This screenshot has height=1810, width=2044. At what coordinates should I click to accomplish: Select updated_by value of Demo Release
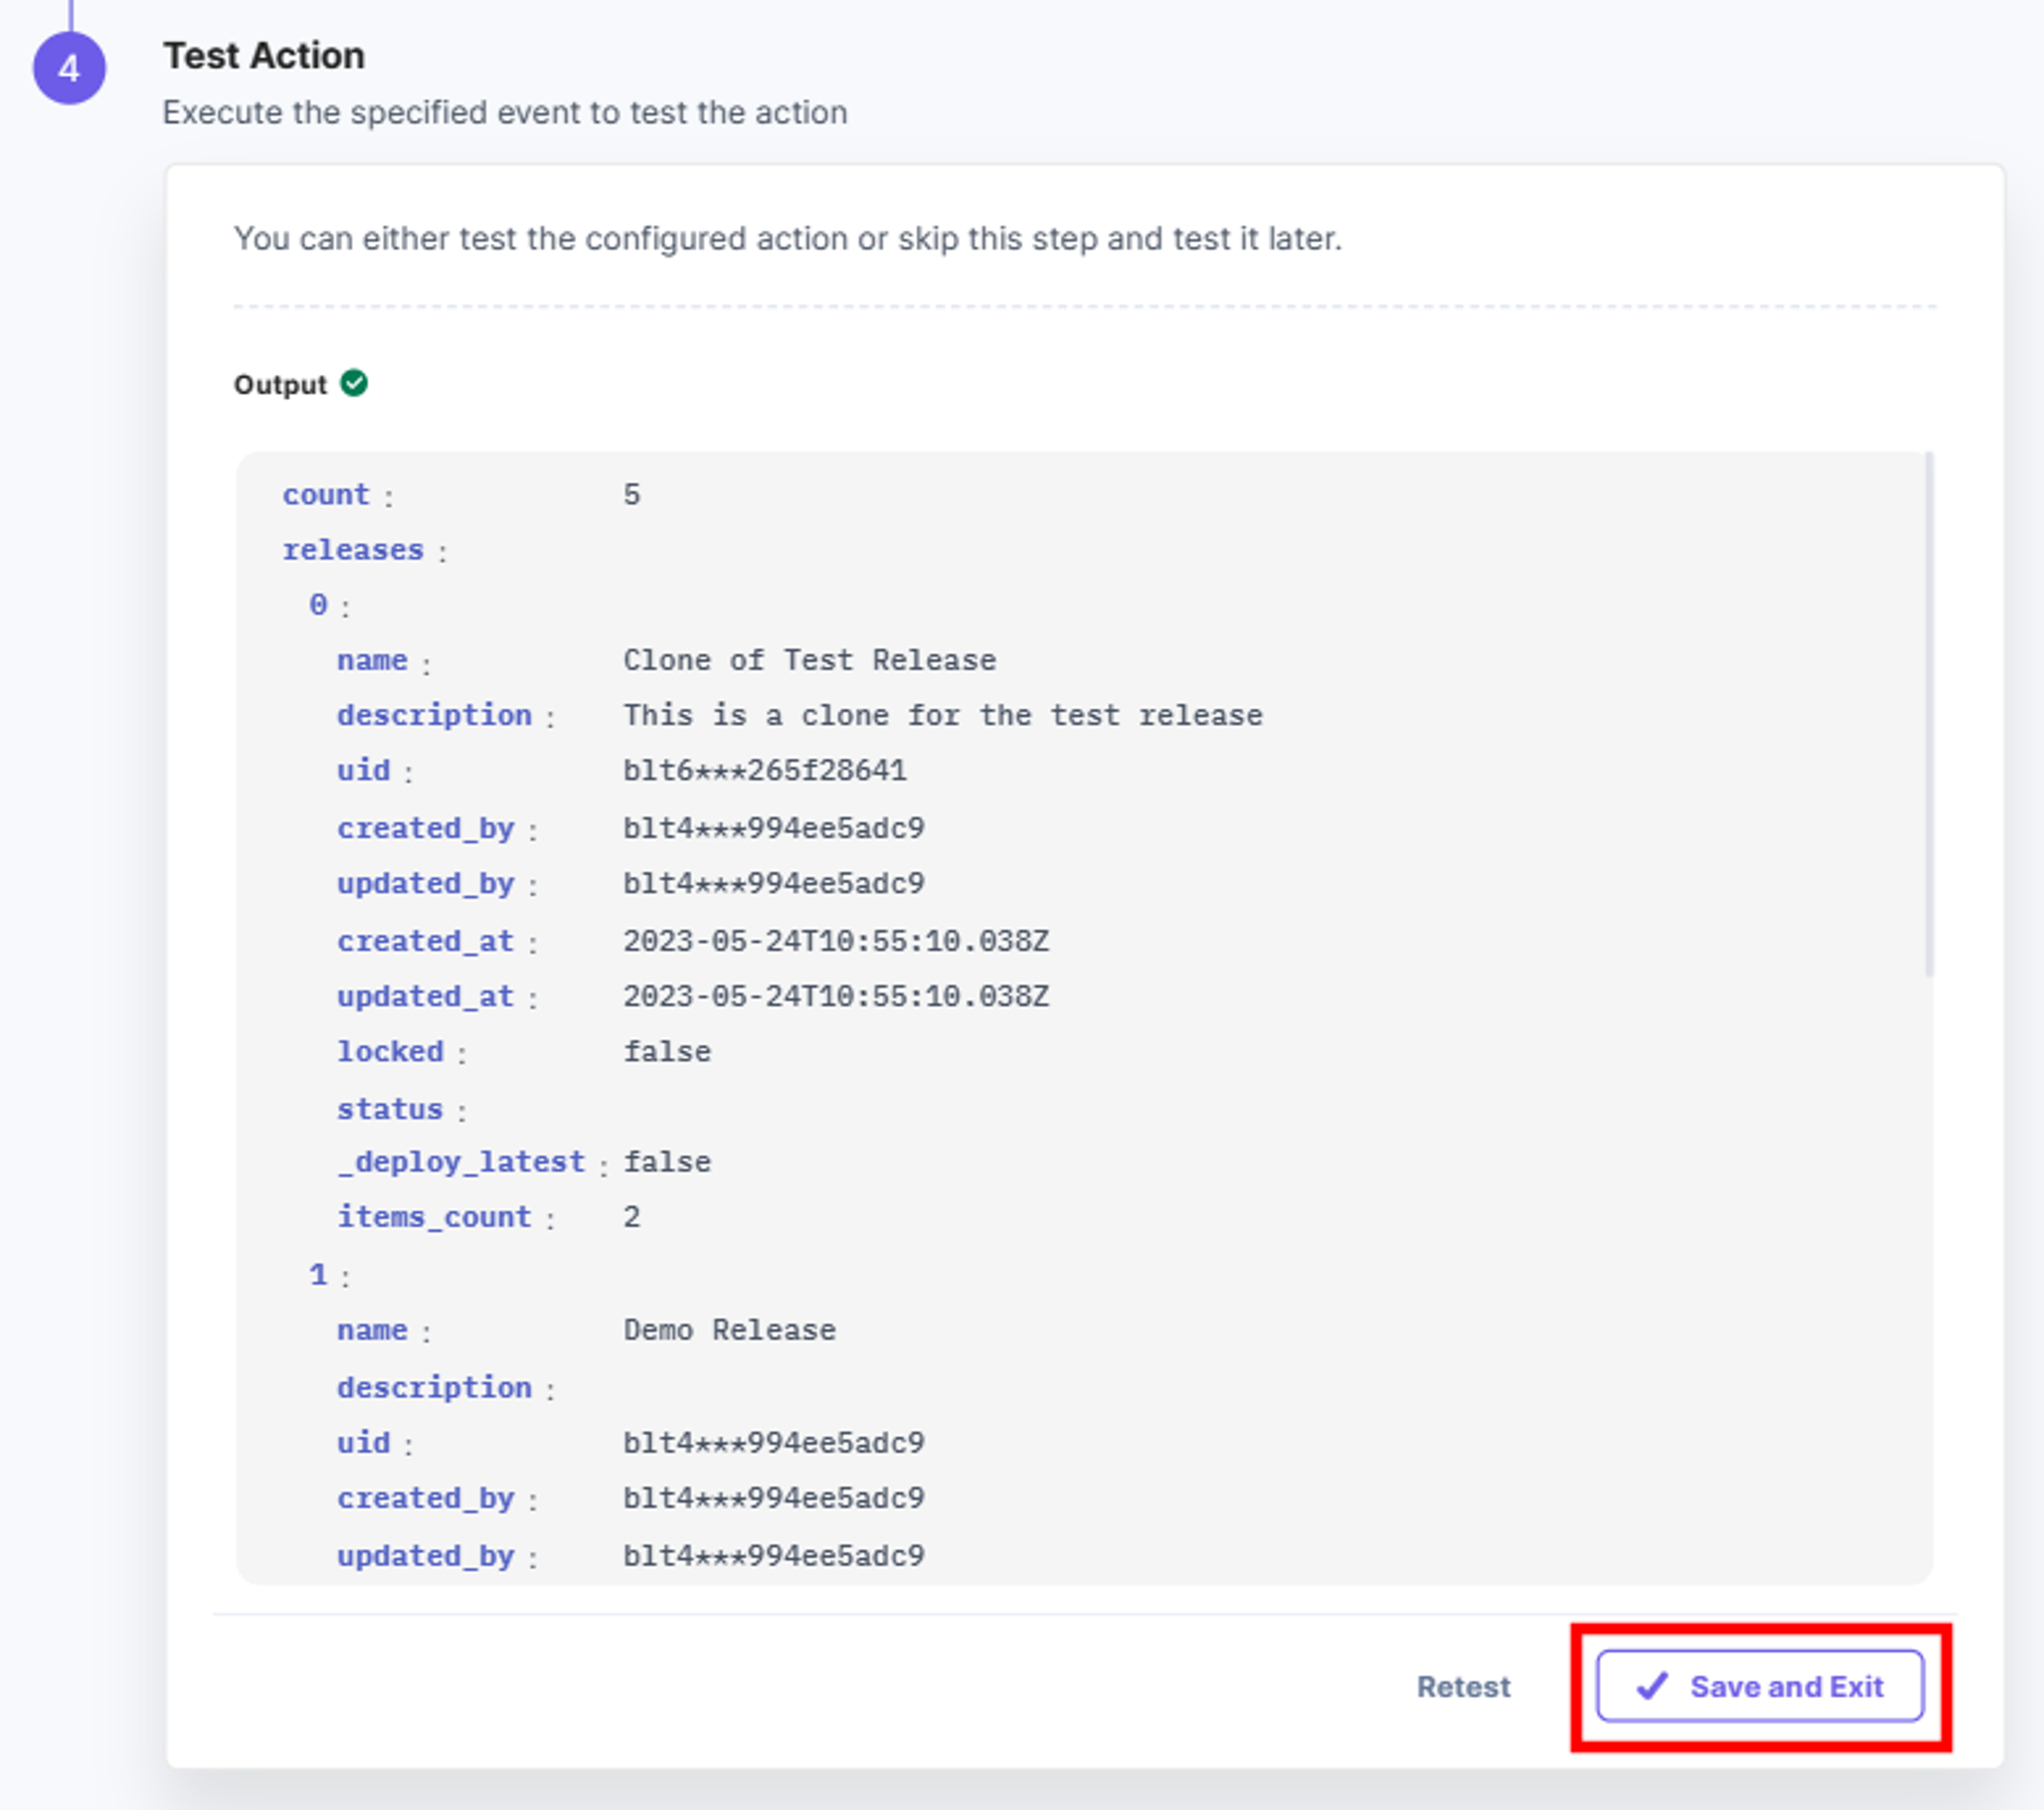point(774,1556)
